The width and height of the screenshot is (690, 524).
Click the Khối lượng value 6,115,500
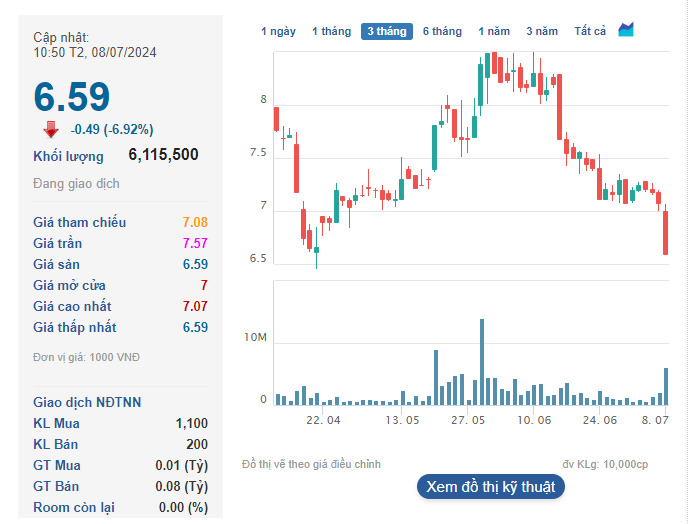(163, 155)
